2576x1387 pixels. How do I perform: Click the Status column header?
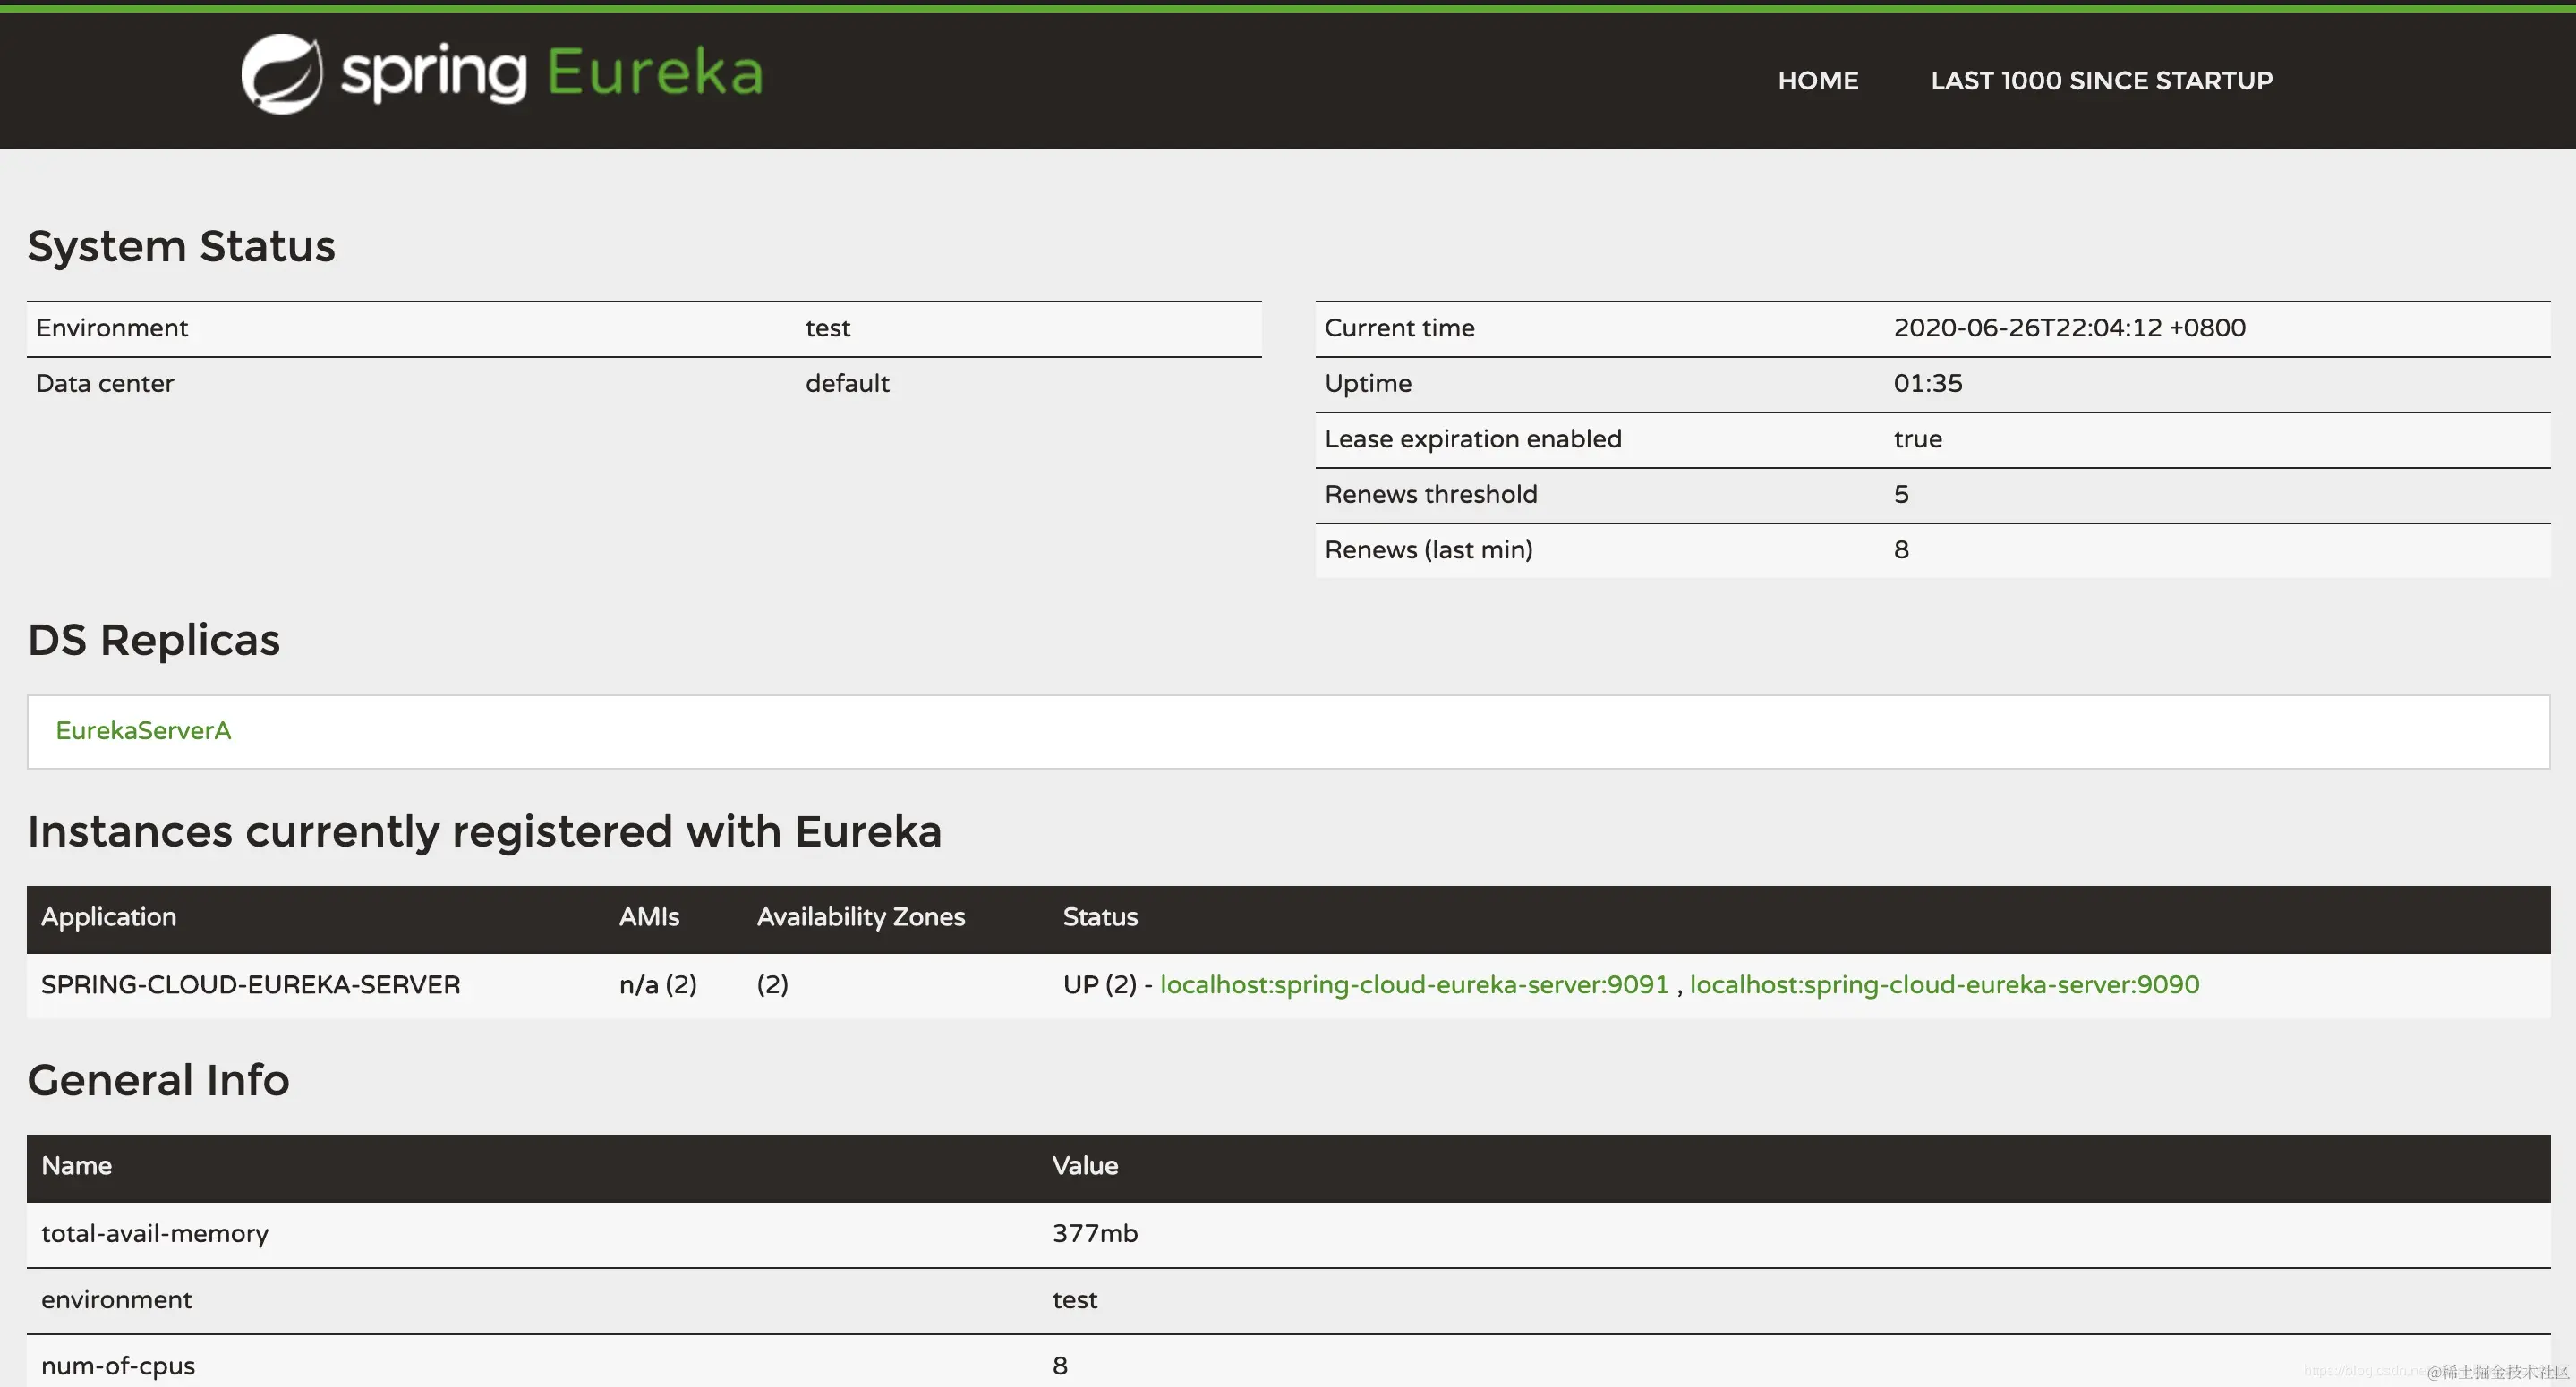tap(1099, 917)
